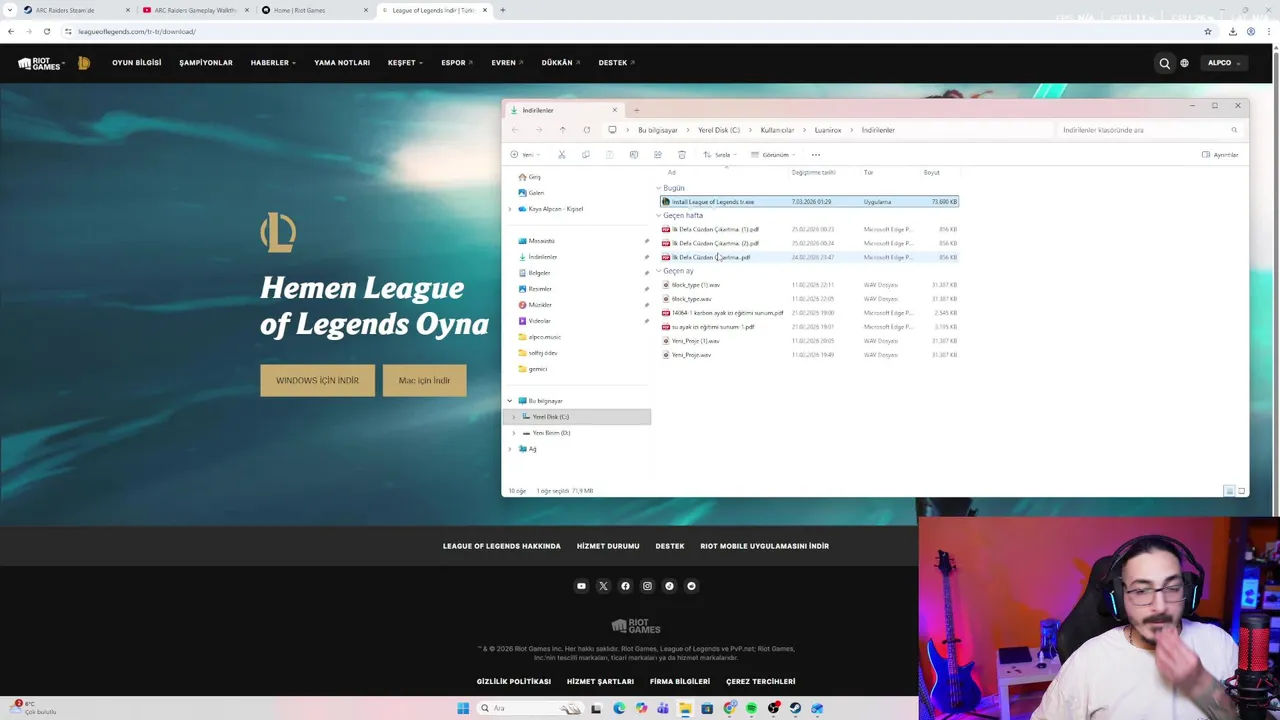Click the Cut scissors icon in Explorer toolbar

(562, 155)
